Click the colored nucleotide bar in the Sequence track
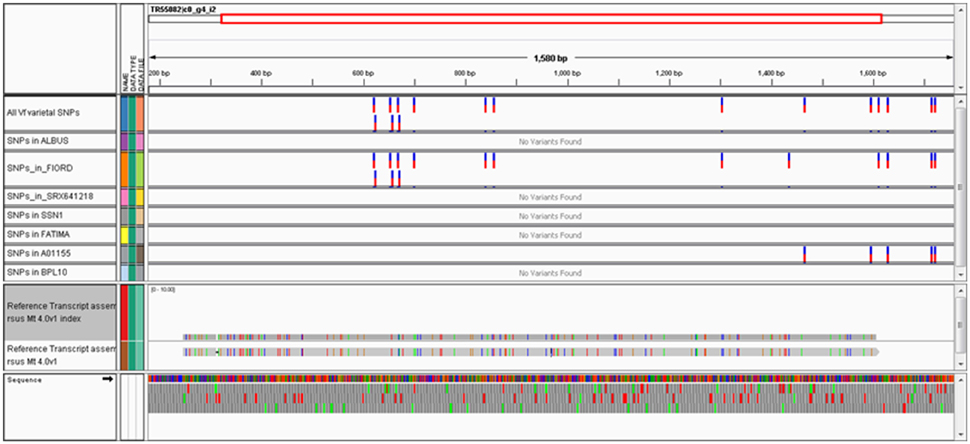 click(551, 378)
